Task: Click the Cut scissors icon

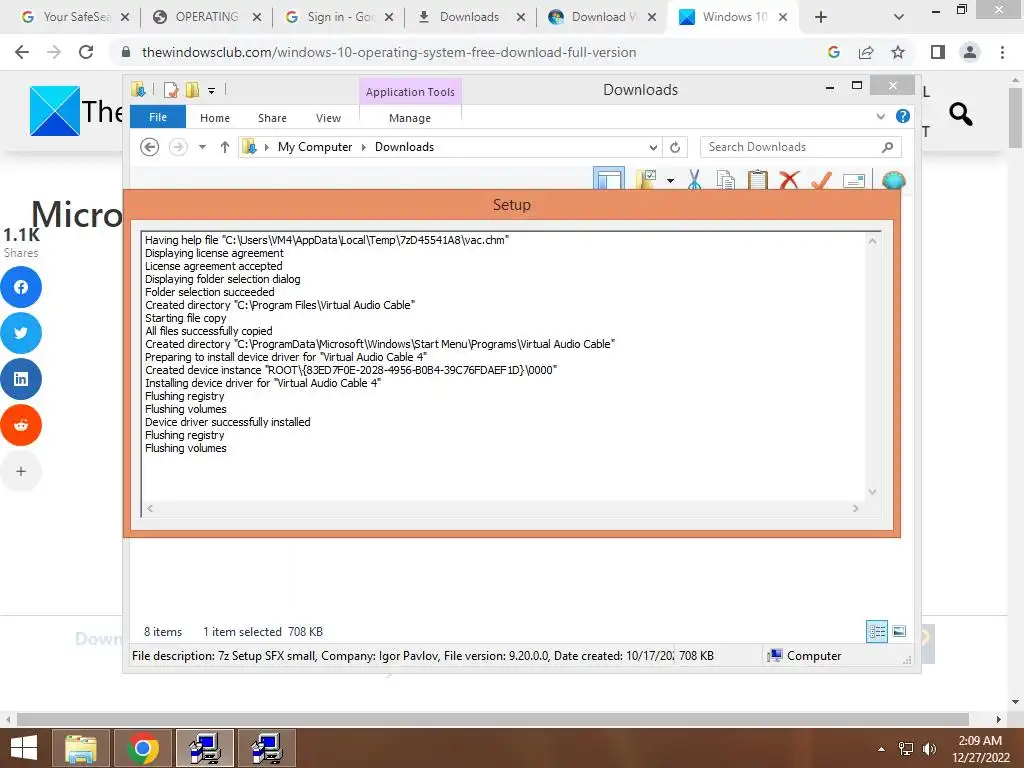Action: coord(694,179)
